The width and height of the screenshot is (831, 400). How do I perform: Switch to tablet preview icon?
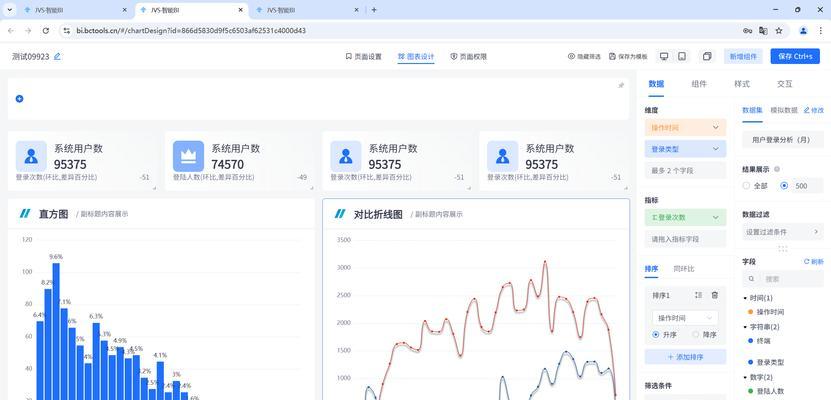coord(682,56)
